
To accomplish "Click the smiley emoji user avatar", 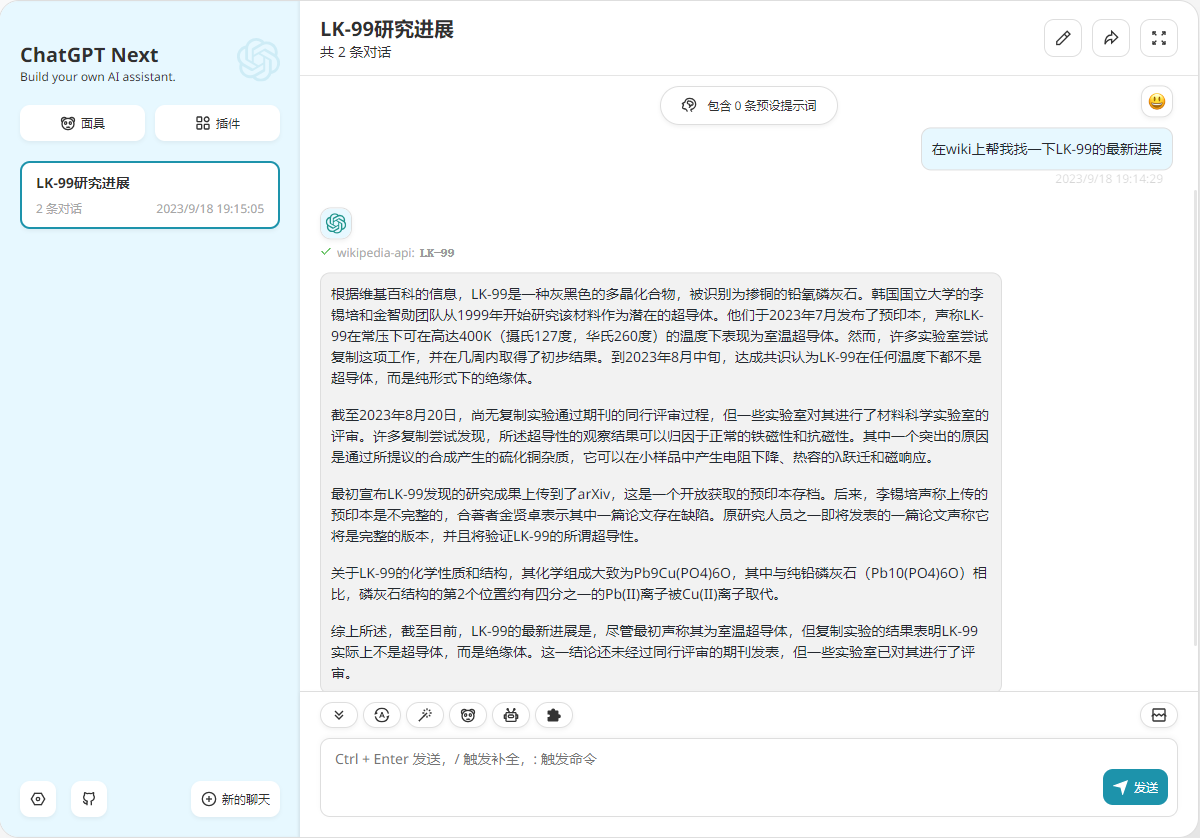I will tap(1156, 101).
